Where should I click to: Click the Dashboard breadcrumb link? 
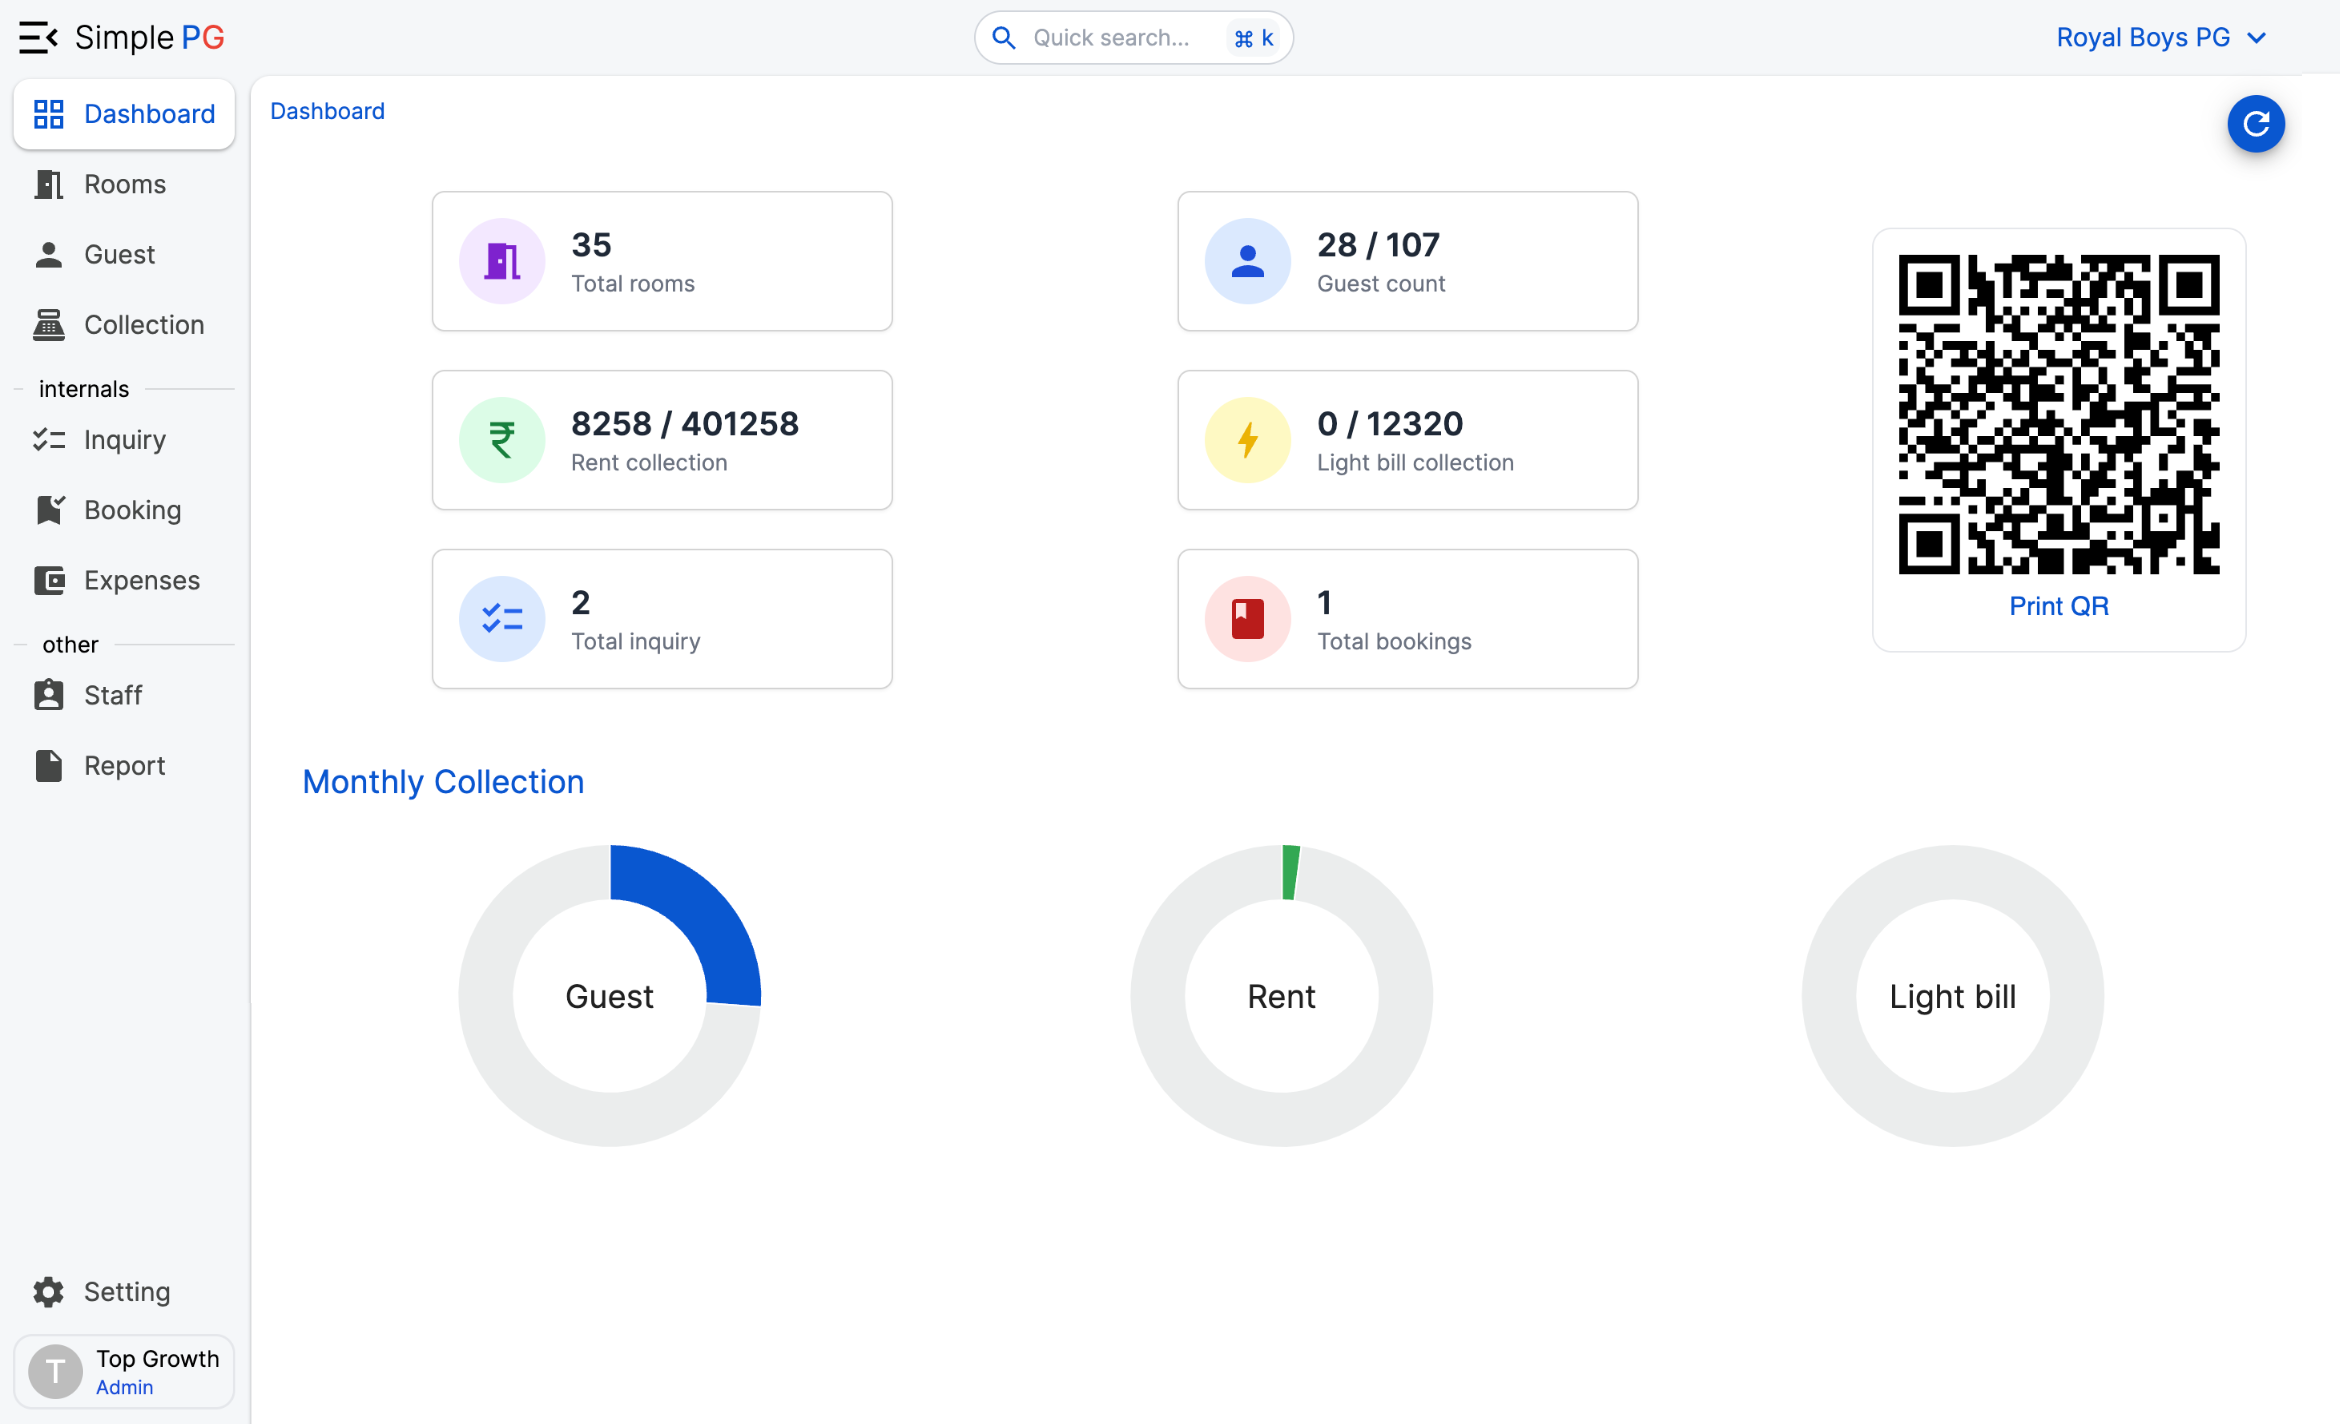click(327, 111)
